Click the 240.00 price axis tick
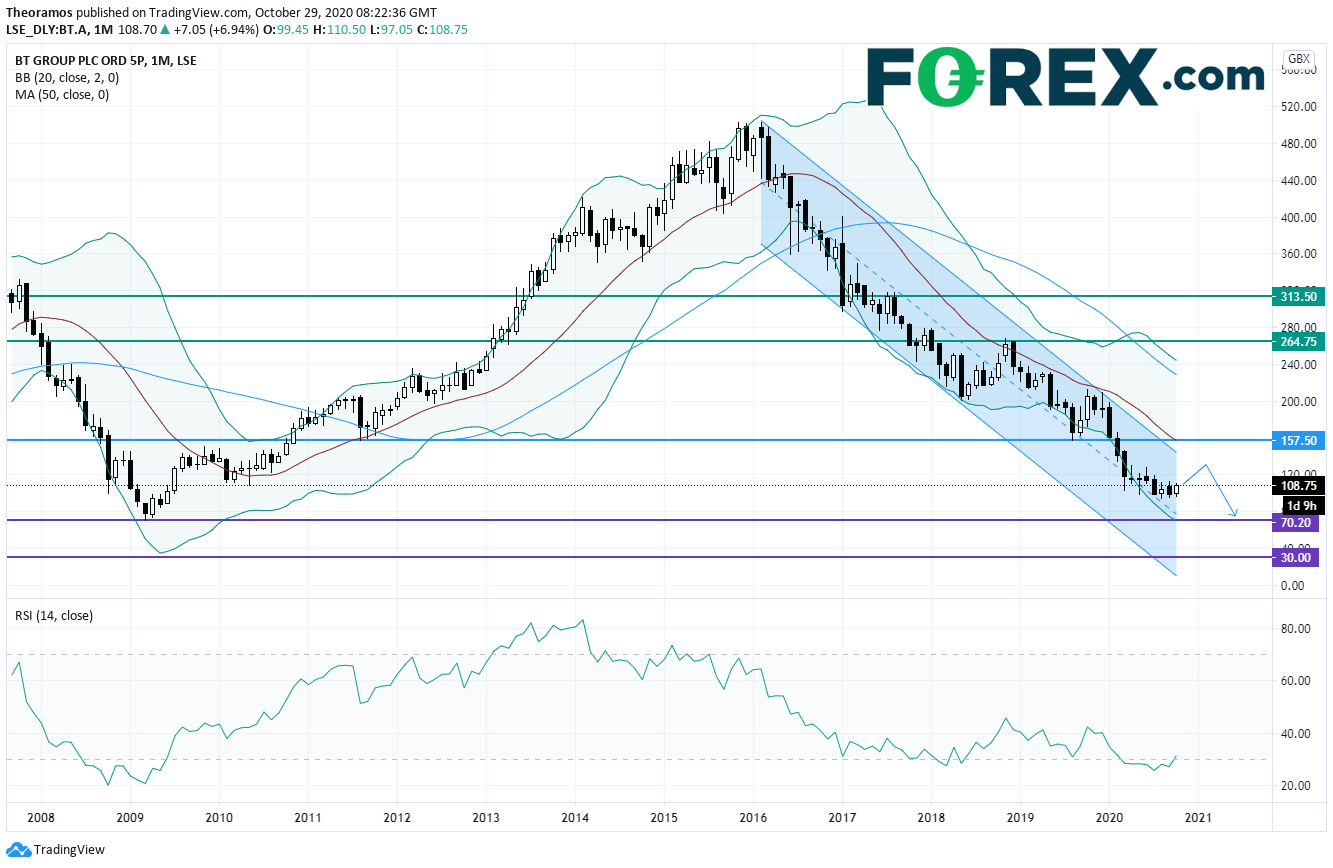The width and height of the screenshot is (1333, 868). (1300, 365)
